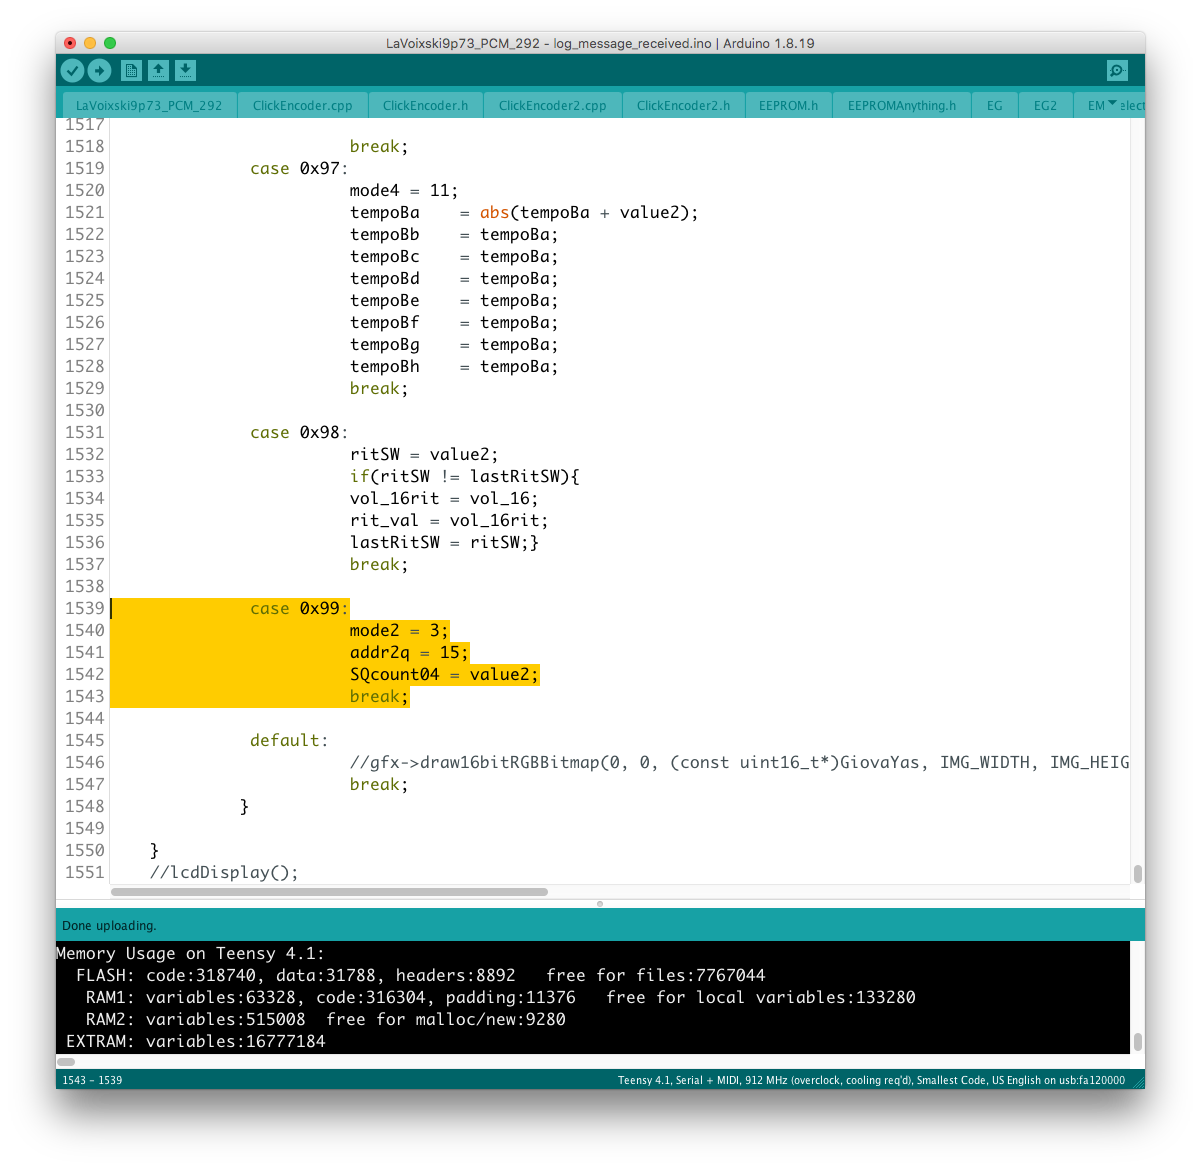Click the Upload arrow button

(x=99, y=70)
